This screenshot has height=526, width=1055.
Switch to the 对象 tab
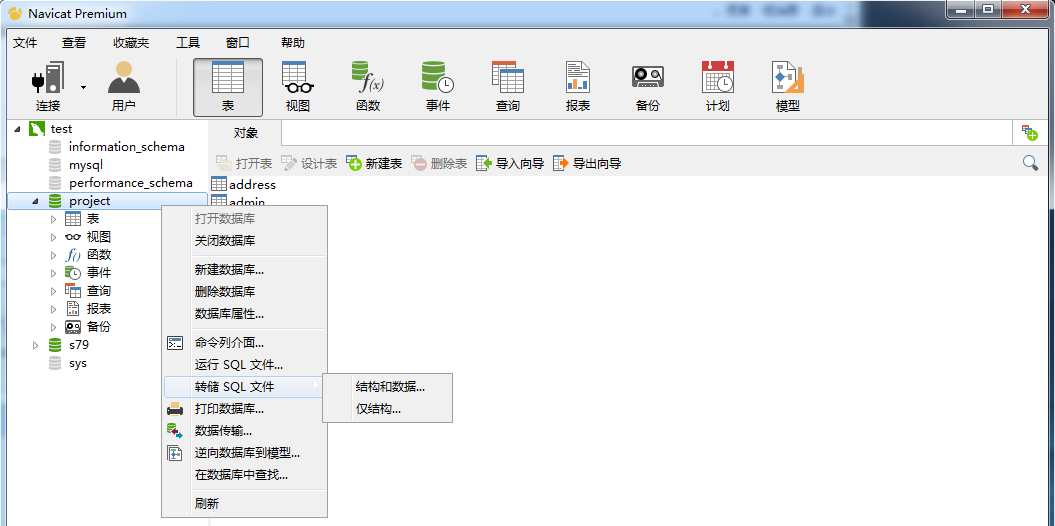tap(246, 133)
